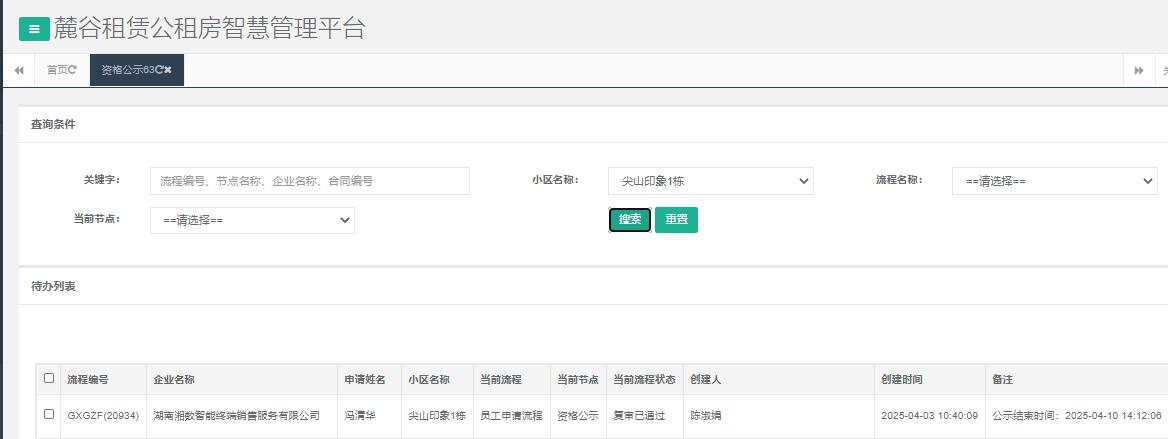The image size is (1168, 439).
Task: Open the 小区名称 dropdown showing 尖山印象1栋
Action: point(710,181)
